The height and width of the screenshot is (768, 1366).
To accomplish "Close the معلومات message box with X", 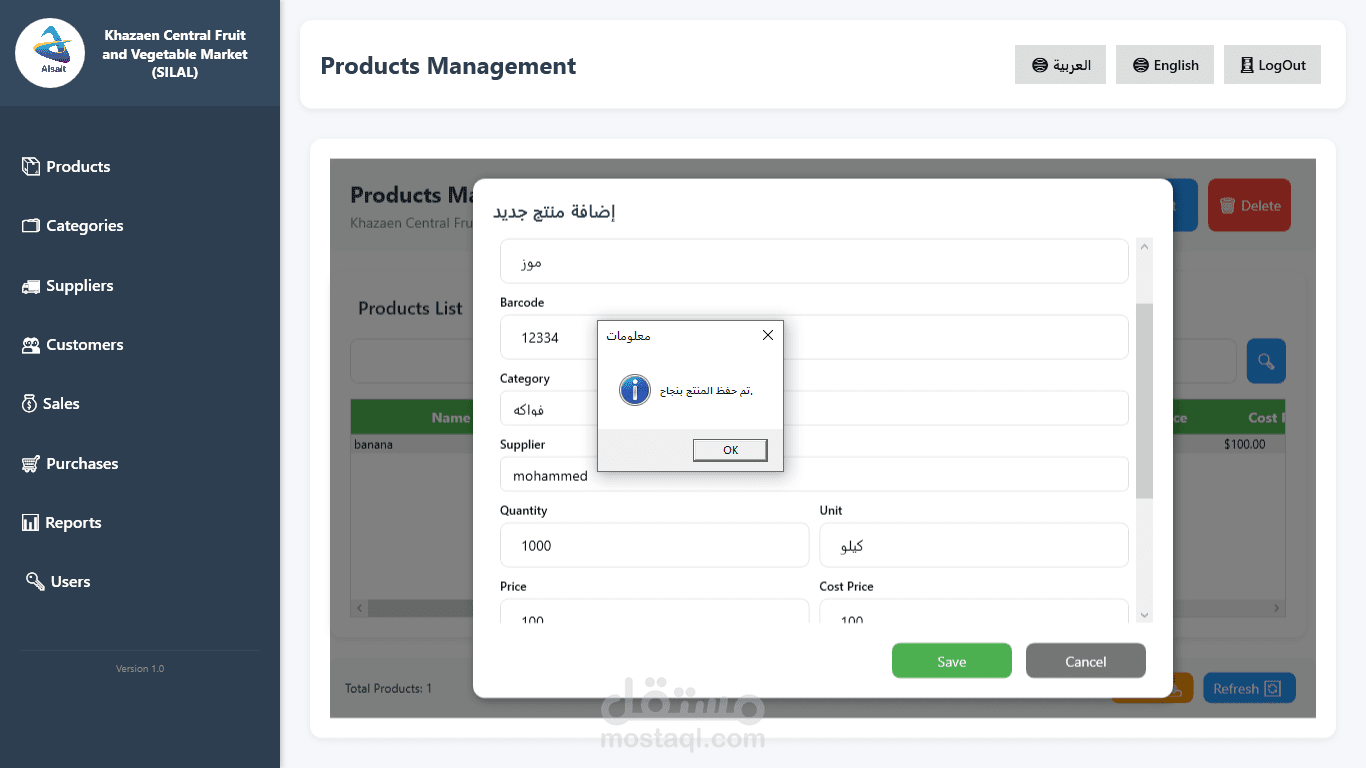I will [x=768, y=335].
